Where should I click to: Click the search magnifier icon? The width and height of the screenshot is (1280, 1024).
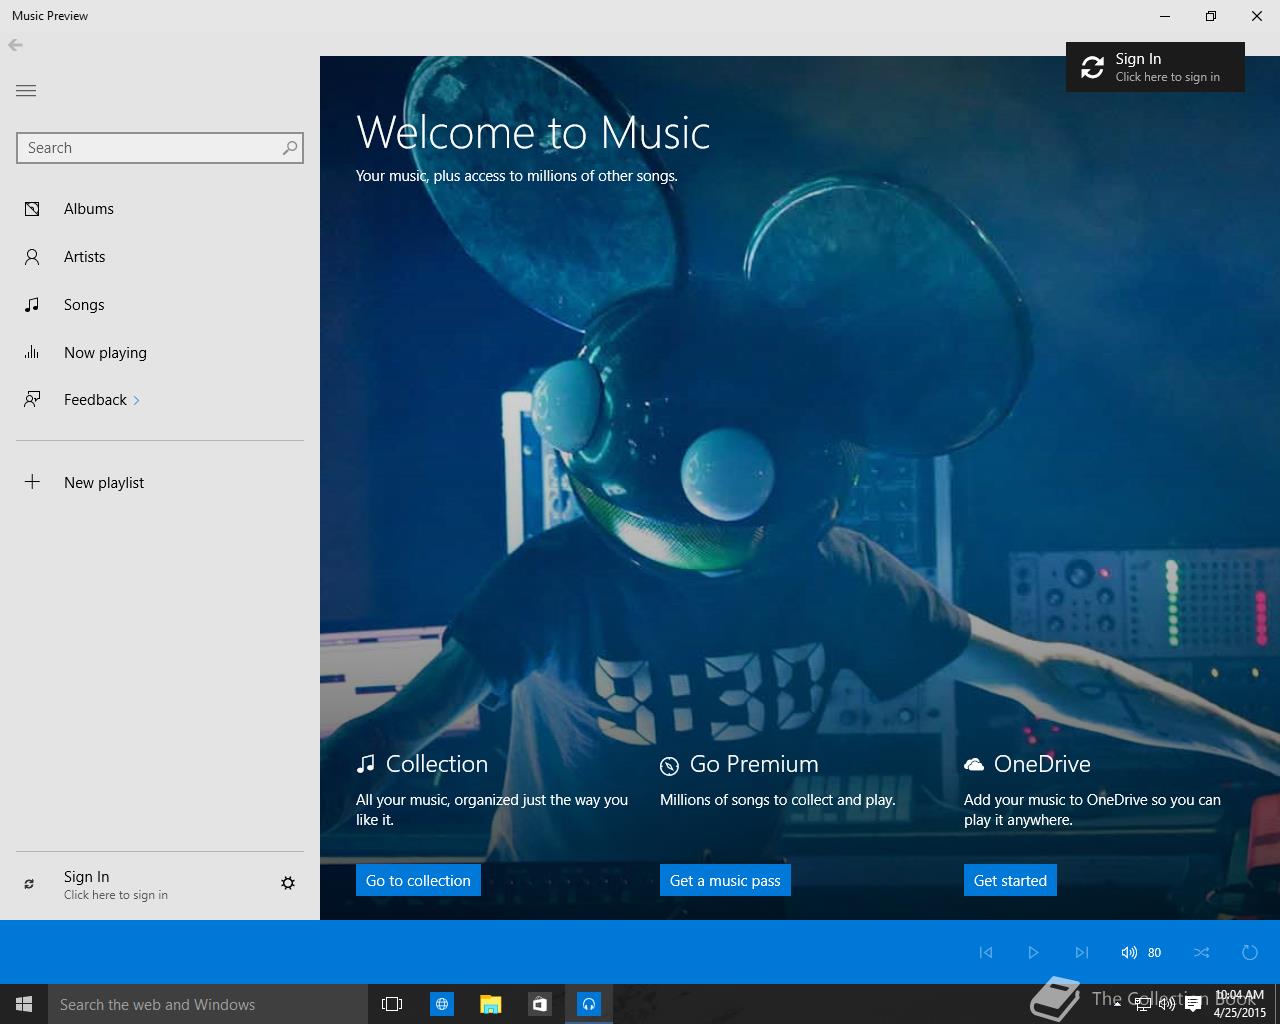pos(290,148)
